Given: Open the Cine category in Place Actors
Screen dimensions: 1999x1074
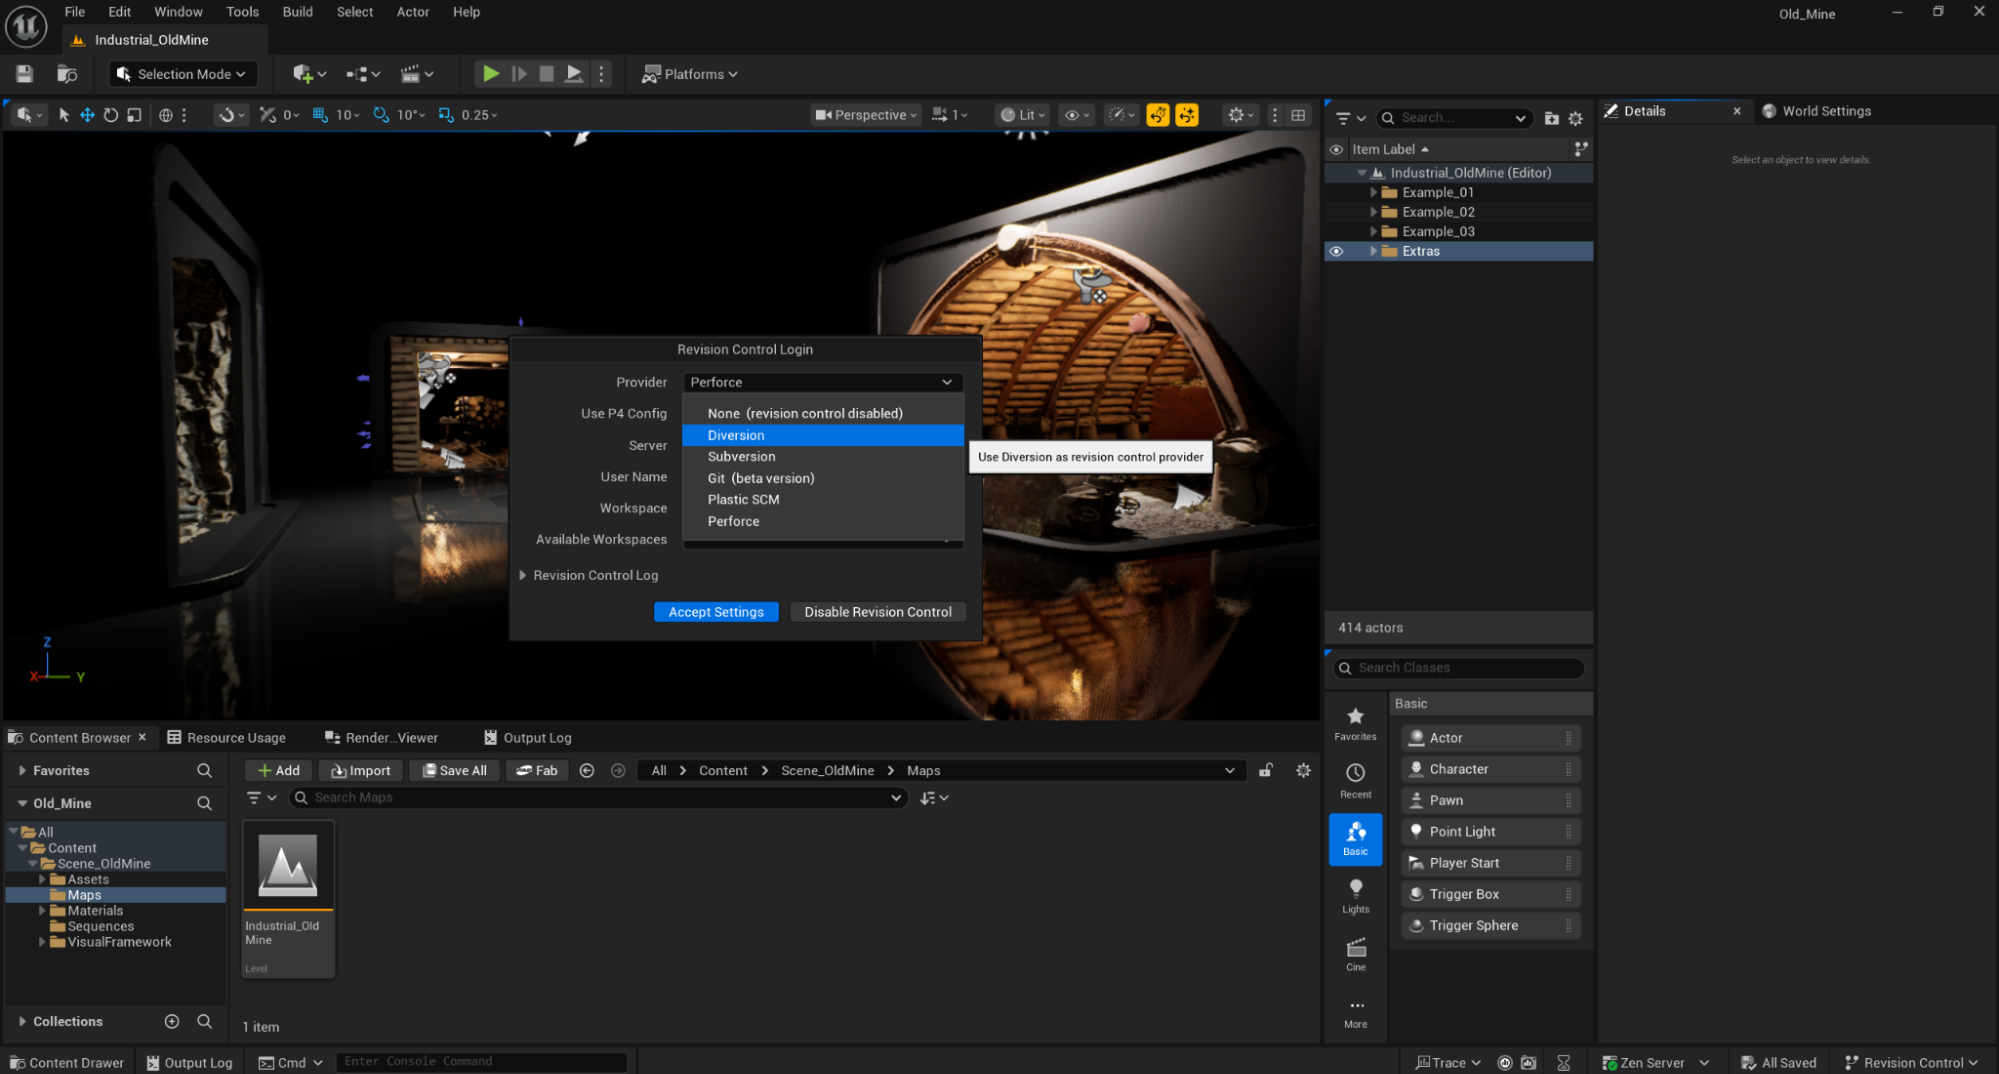Looking at the screenshot, I should coord(1355,953).
